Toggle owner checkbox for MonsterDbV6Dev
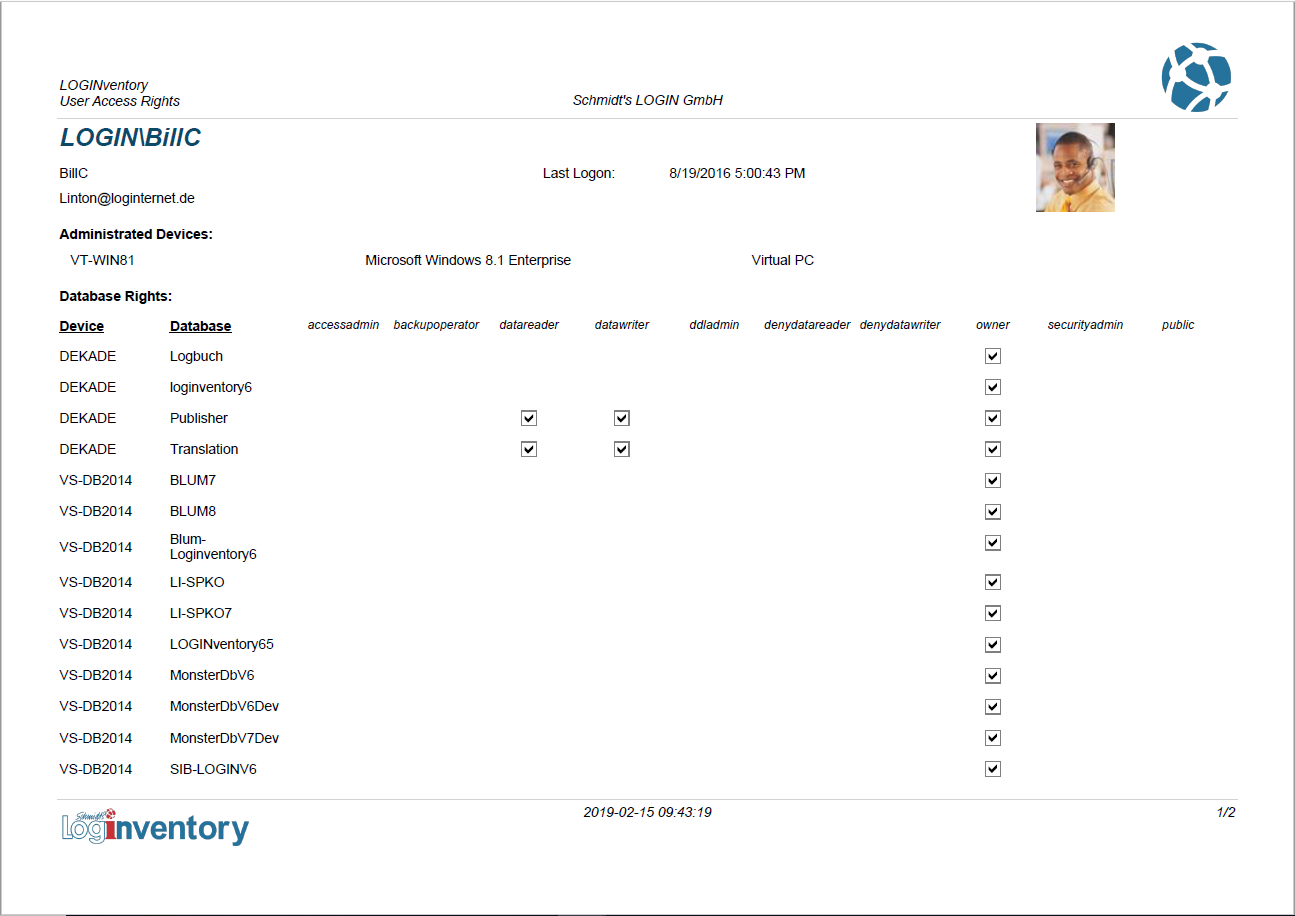Screen dimensions: 1295x916 pos(993,706)
